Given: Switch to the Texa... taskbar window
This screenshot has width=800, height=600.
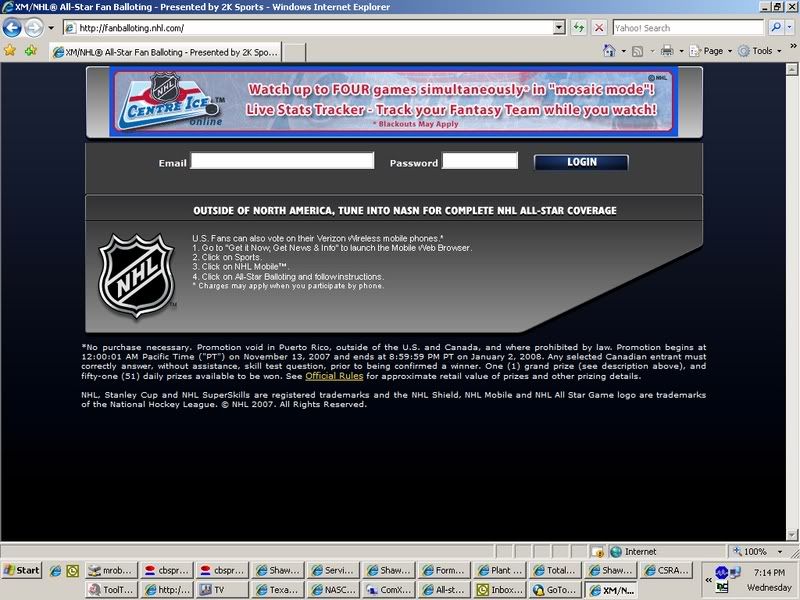Looking at the screenshot, I should pyautogui.click(x=278, y=590).
